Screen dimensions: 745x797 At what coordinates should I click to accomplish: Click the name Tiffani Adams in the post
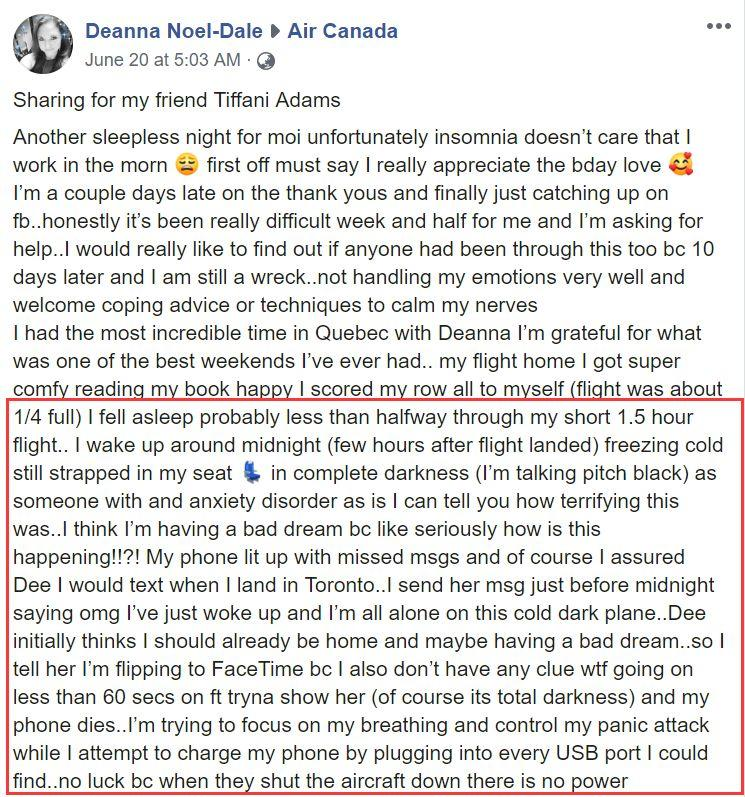click(x=277, y=100)
